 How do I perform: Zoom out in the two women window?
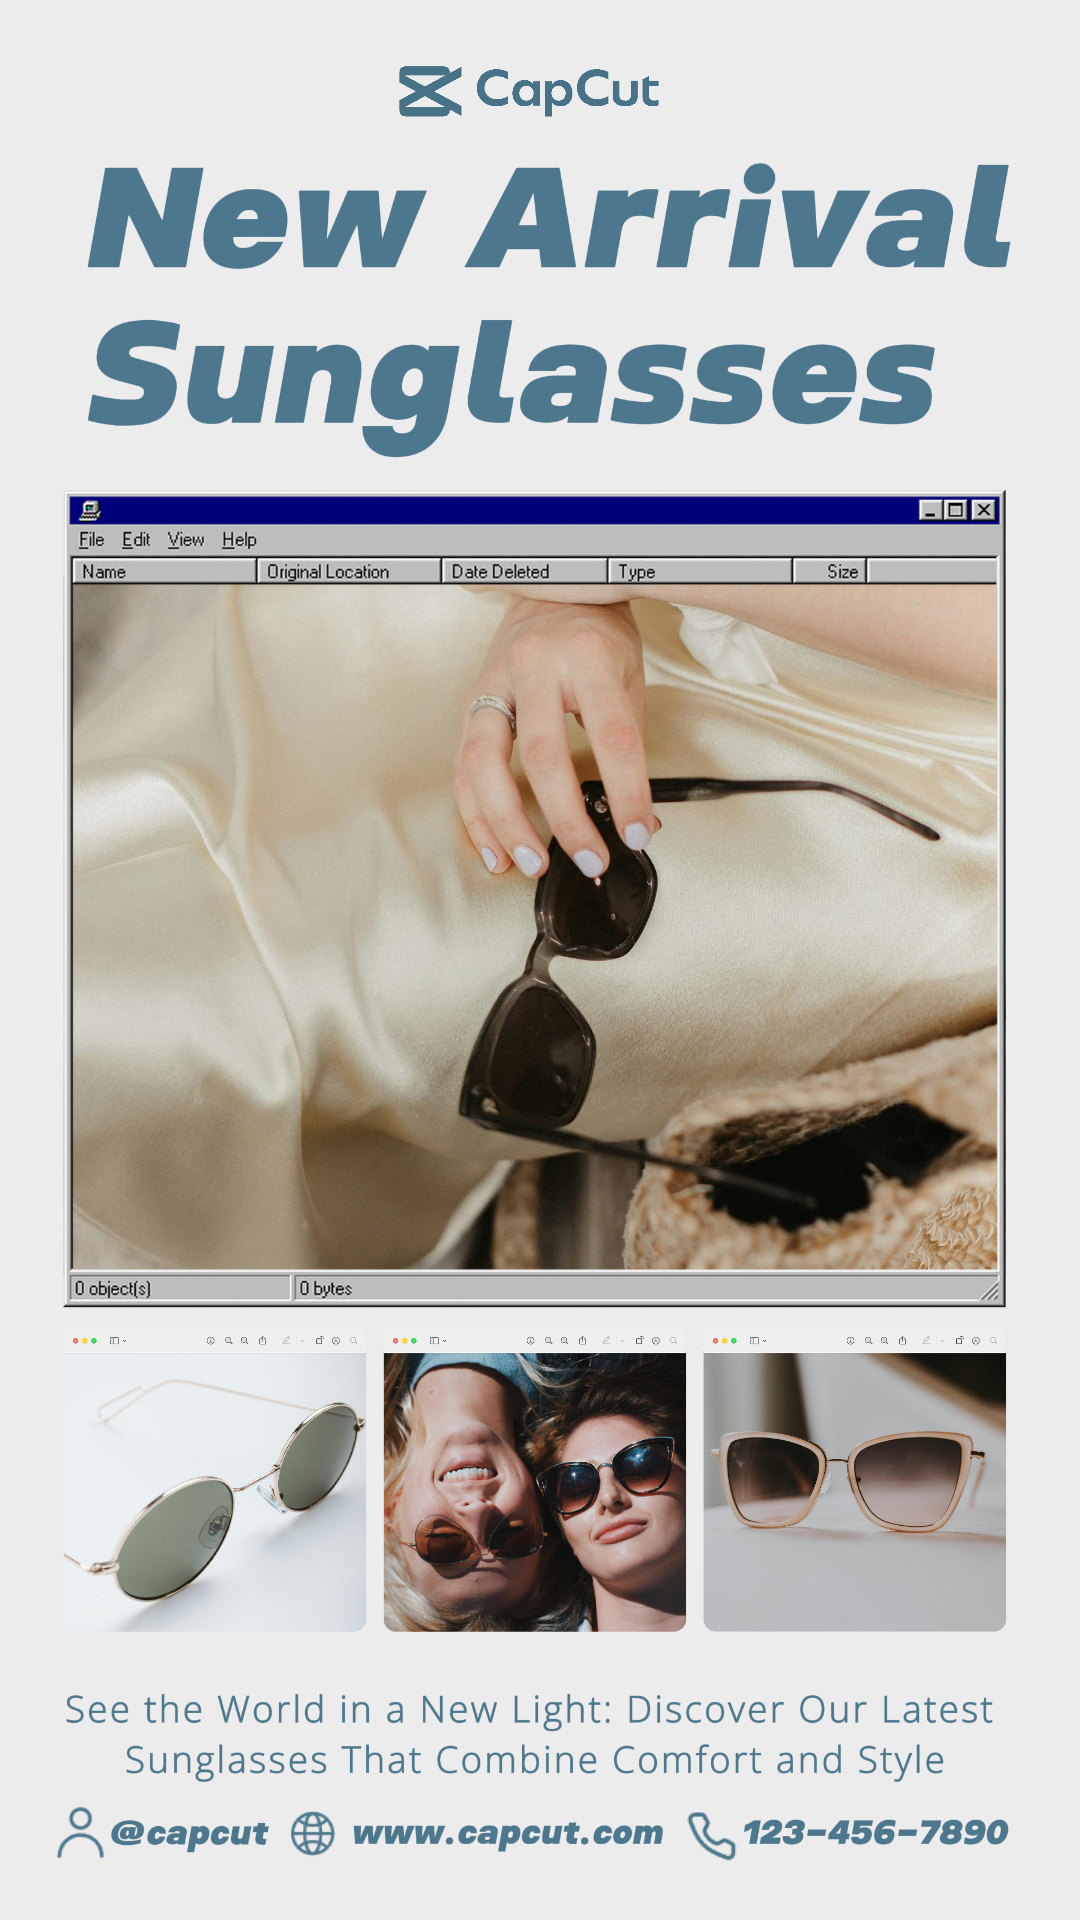coord(548,1341)
